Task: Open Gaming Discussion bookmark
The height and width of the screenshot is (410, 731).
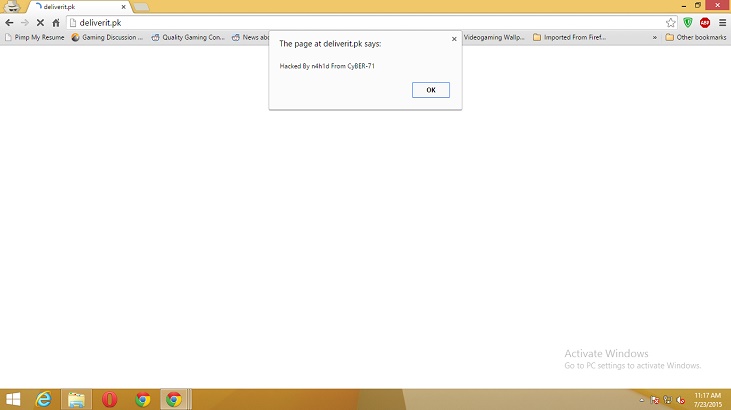Action: point(108,37)
